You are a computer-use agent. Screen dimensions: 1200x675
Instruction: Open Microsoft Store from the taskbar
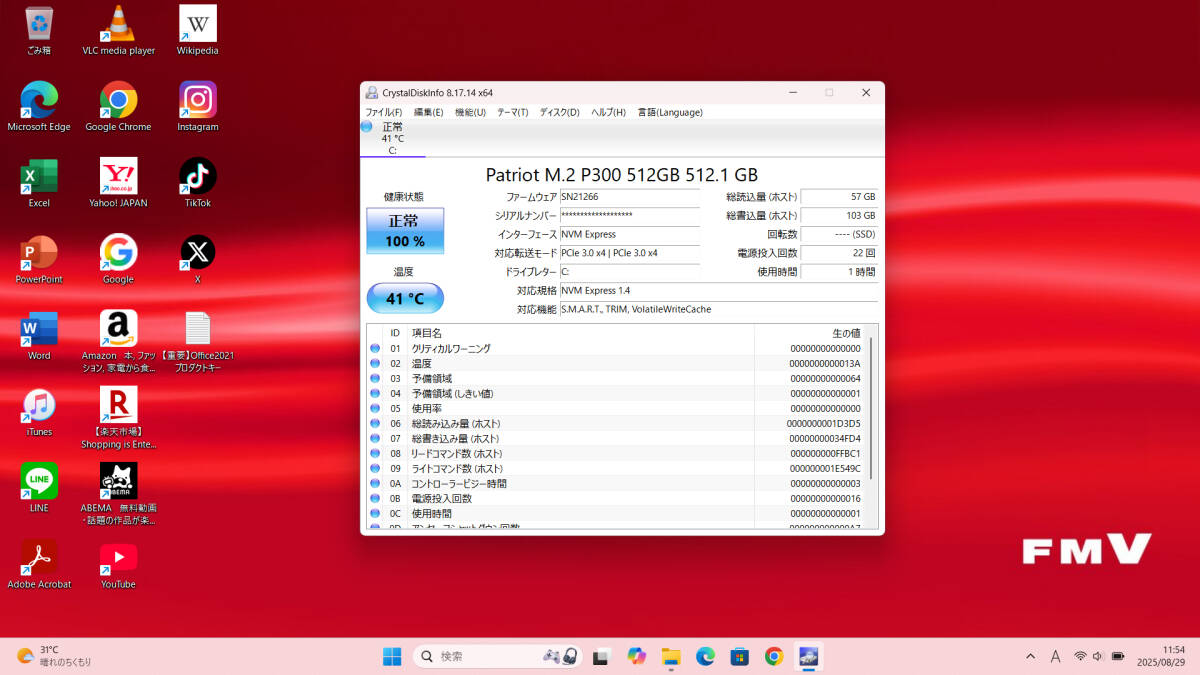pos(739,656)
